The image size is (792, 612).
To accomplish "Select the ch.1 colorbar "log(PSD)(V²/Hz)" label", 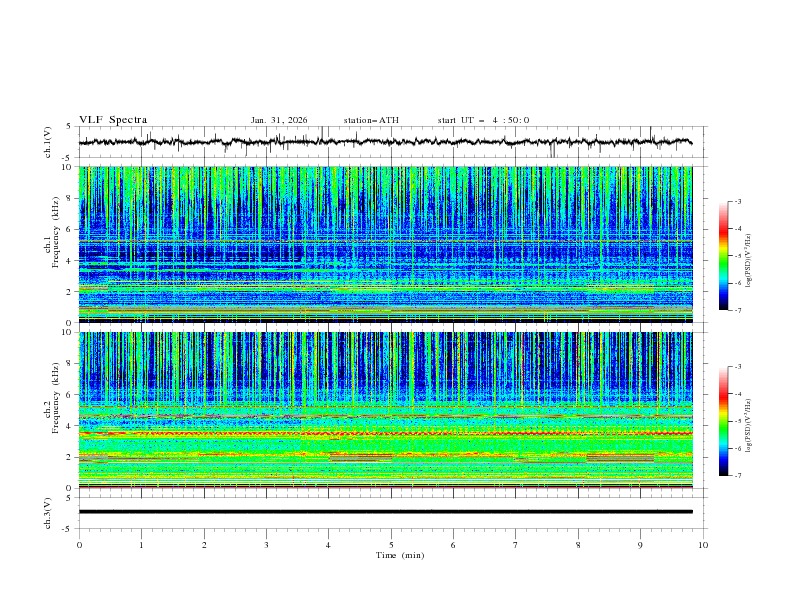I will point(749,261).
